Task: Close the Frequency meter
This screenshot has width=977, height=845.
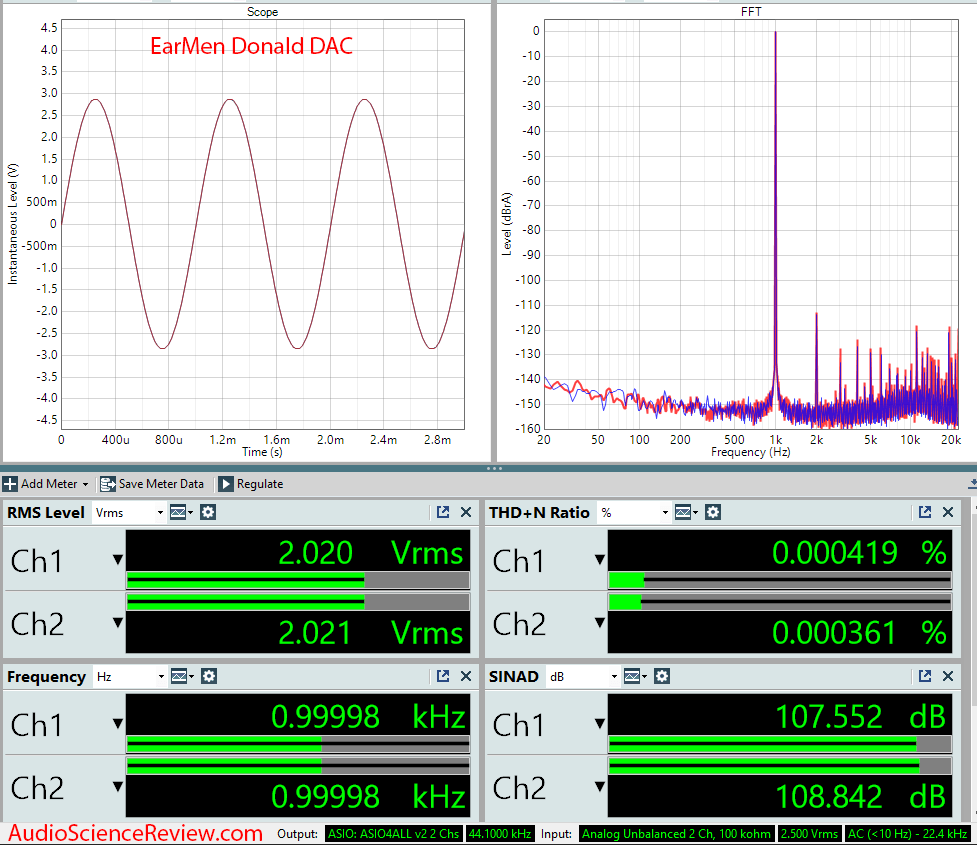Action: click(x=465, y=676)
